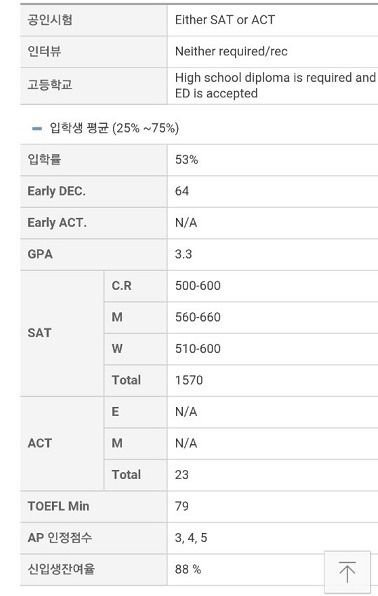Click the ACT Total 23 value
The height and width of the screenshot is (596, 378).
[181, 475]
